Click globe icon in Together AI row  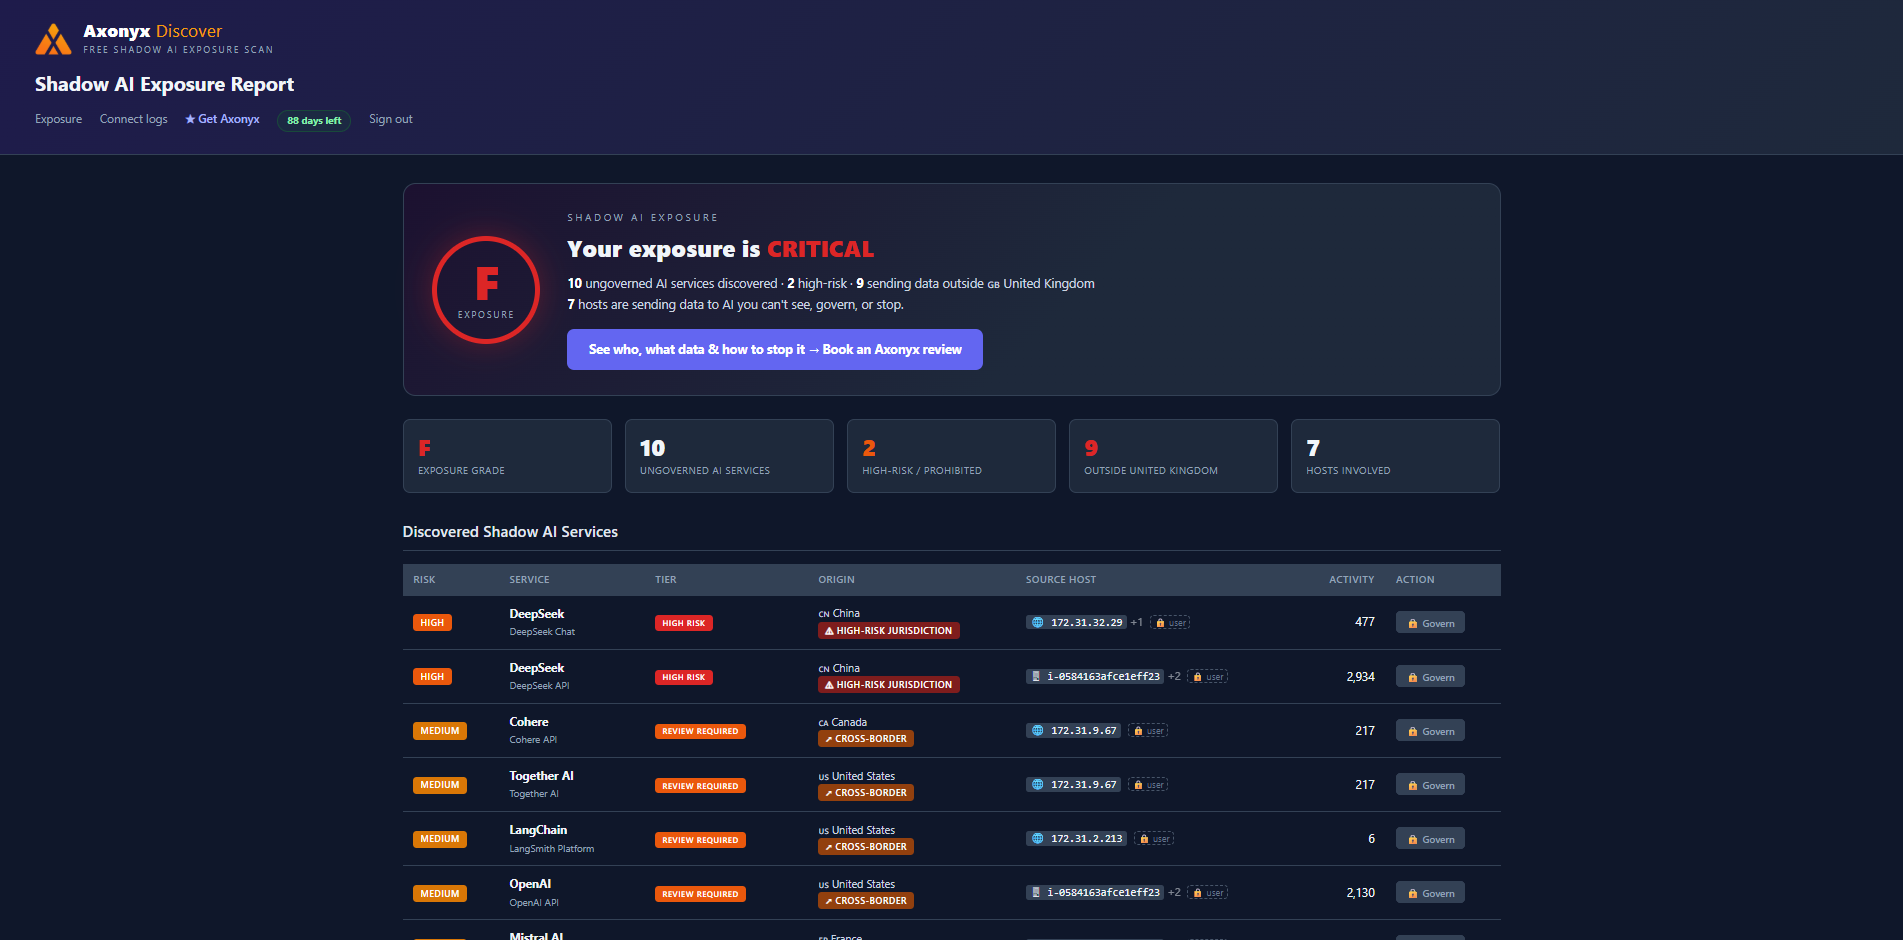[x=1037, y=784]
